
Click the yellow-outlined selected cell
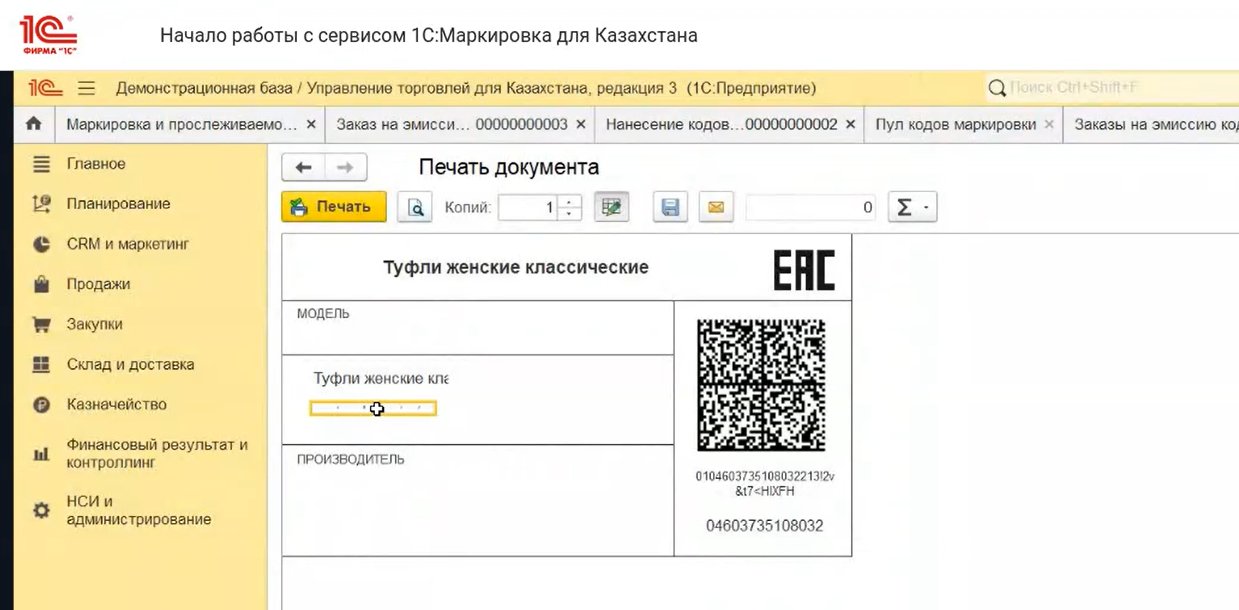tap(373, 408)
